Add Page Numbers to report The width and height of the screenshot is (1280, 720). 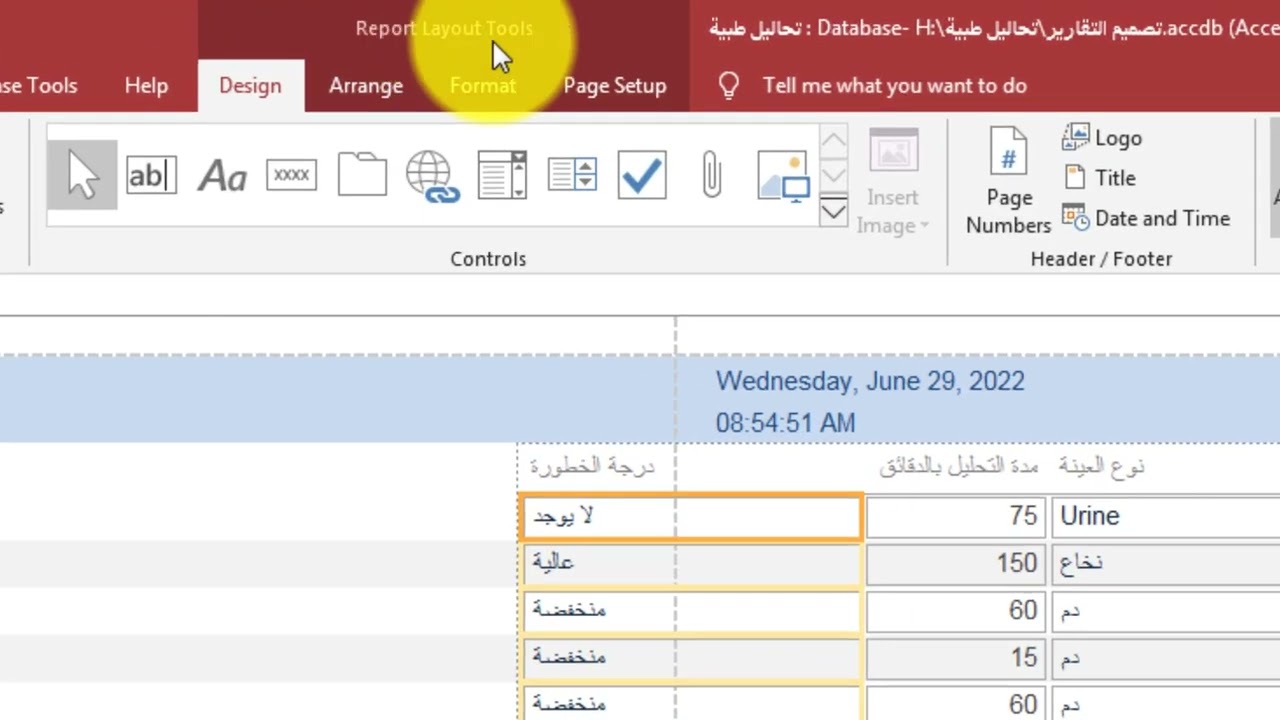click(x=1008, y=183)
